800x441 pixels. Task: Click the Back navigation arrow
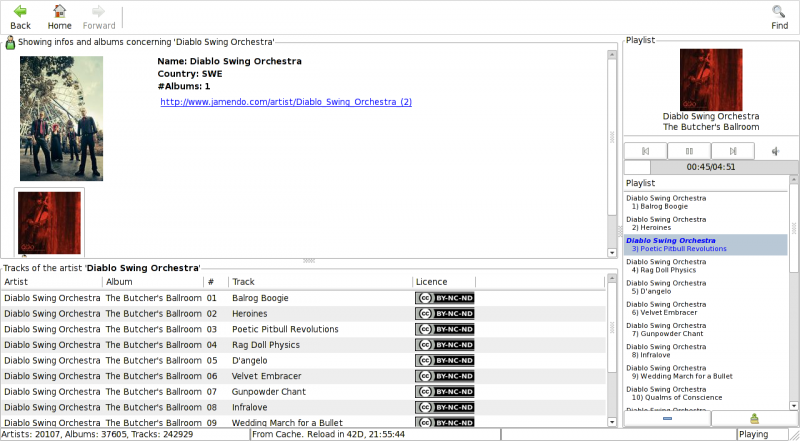coord(20,16)
